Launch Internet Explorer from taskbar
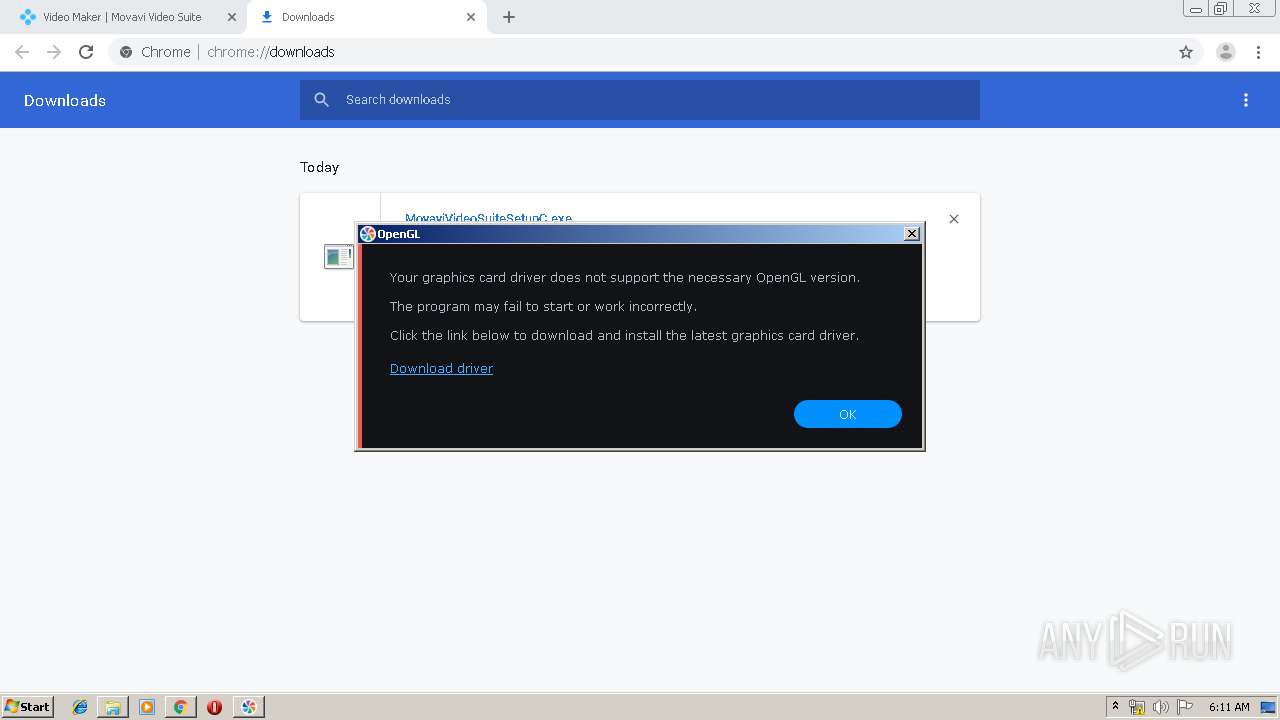Viewport: 1280px width, 720px height. coord(80,707)
